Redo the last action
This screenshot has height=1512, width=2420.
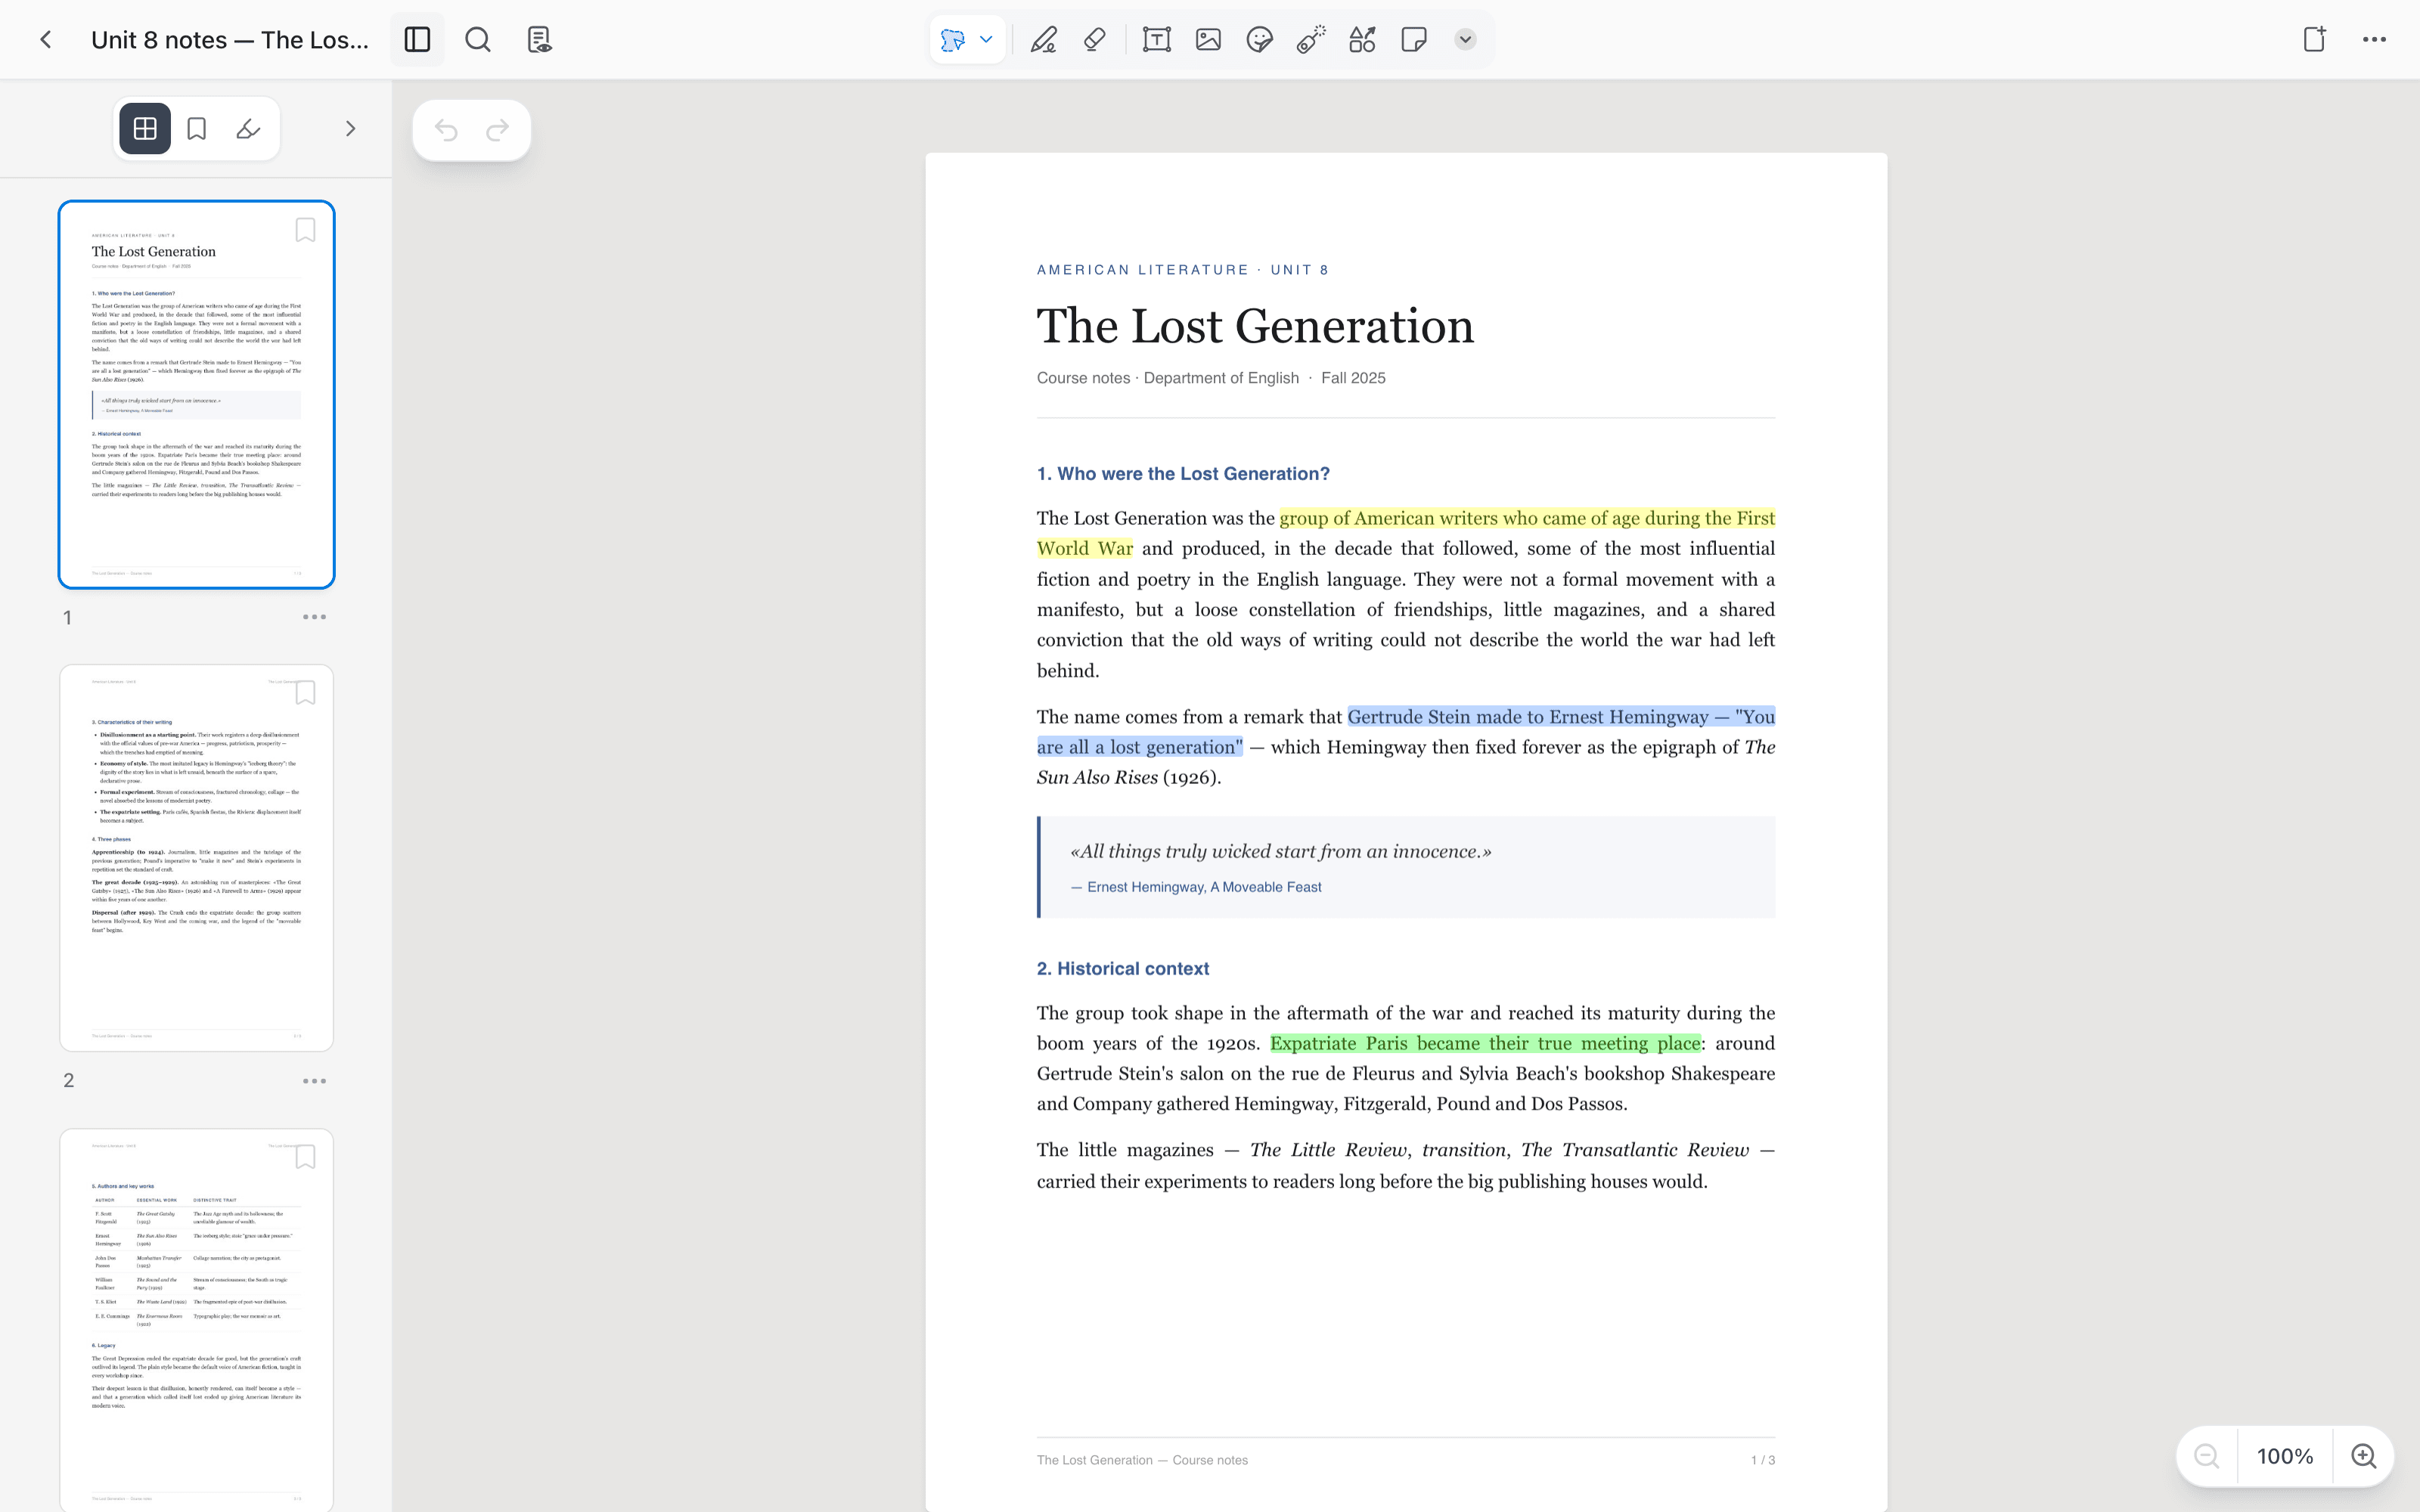[x=498, y=130]
